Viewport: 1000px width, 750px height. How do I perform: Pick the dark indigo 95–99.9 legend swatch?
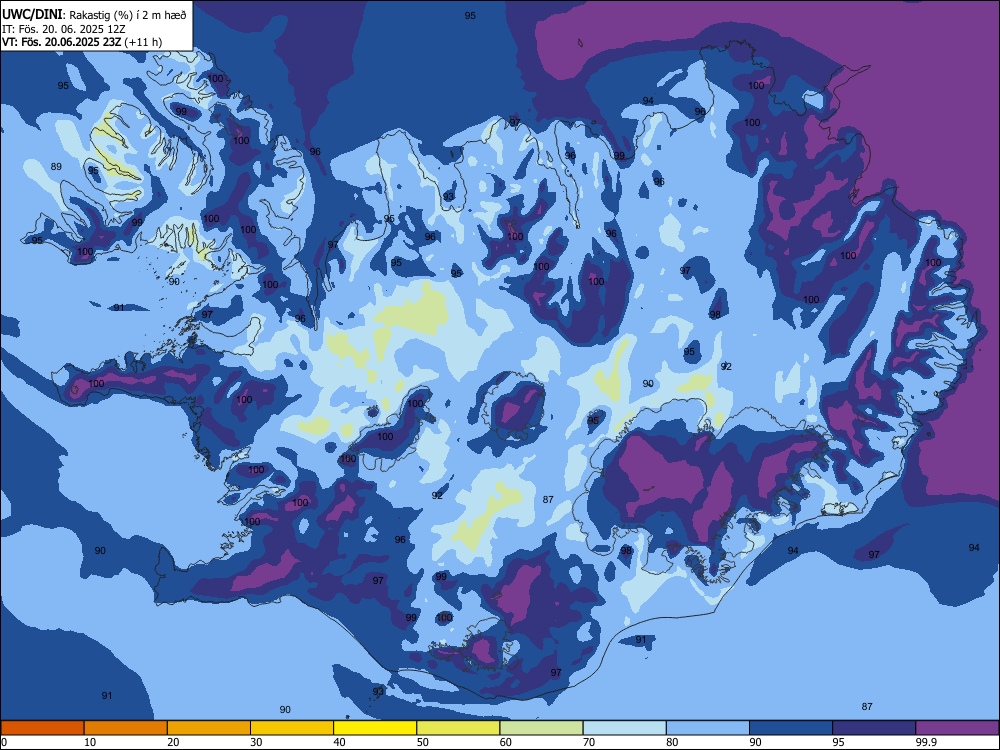pyautogui.click(x=874, y=728)
